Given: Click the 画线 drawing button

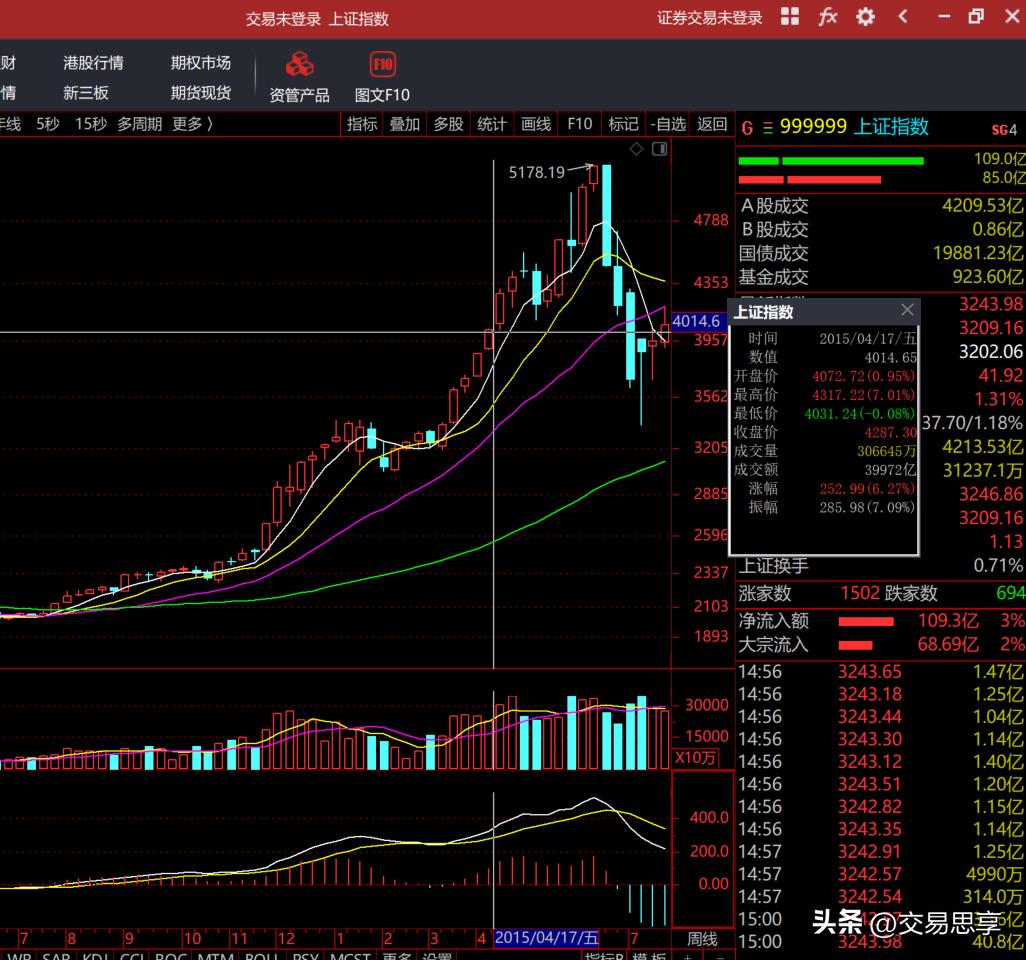Looking at the screenshot, I should tap(536, 124).
